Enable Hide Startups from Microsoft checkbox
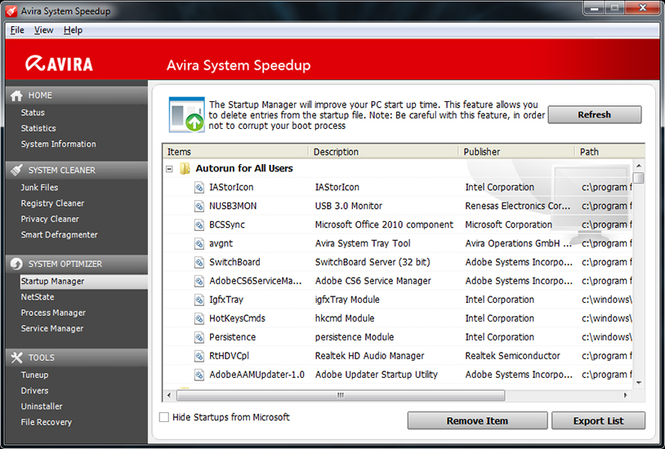Image resolution: width=665 pixels, height=449 pixels. pyautogui.click(x=164, y=417)
